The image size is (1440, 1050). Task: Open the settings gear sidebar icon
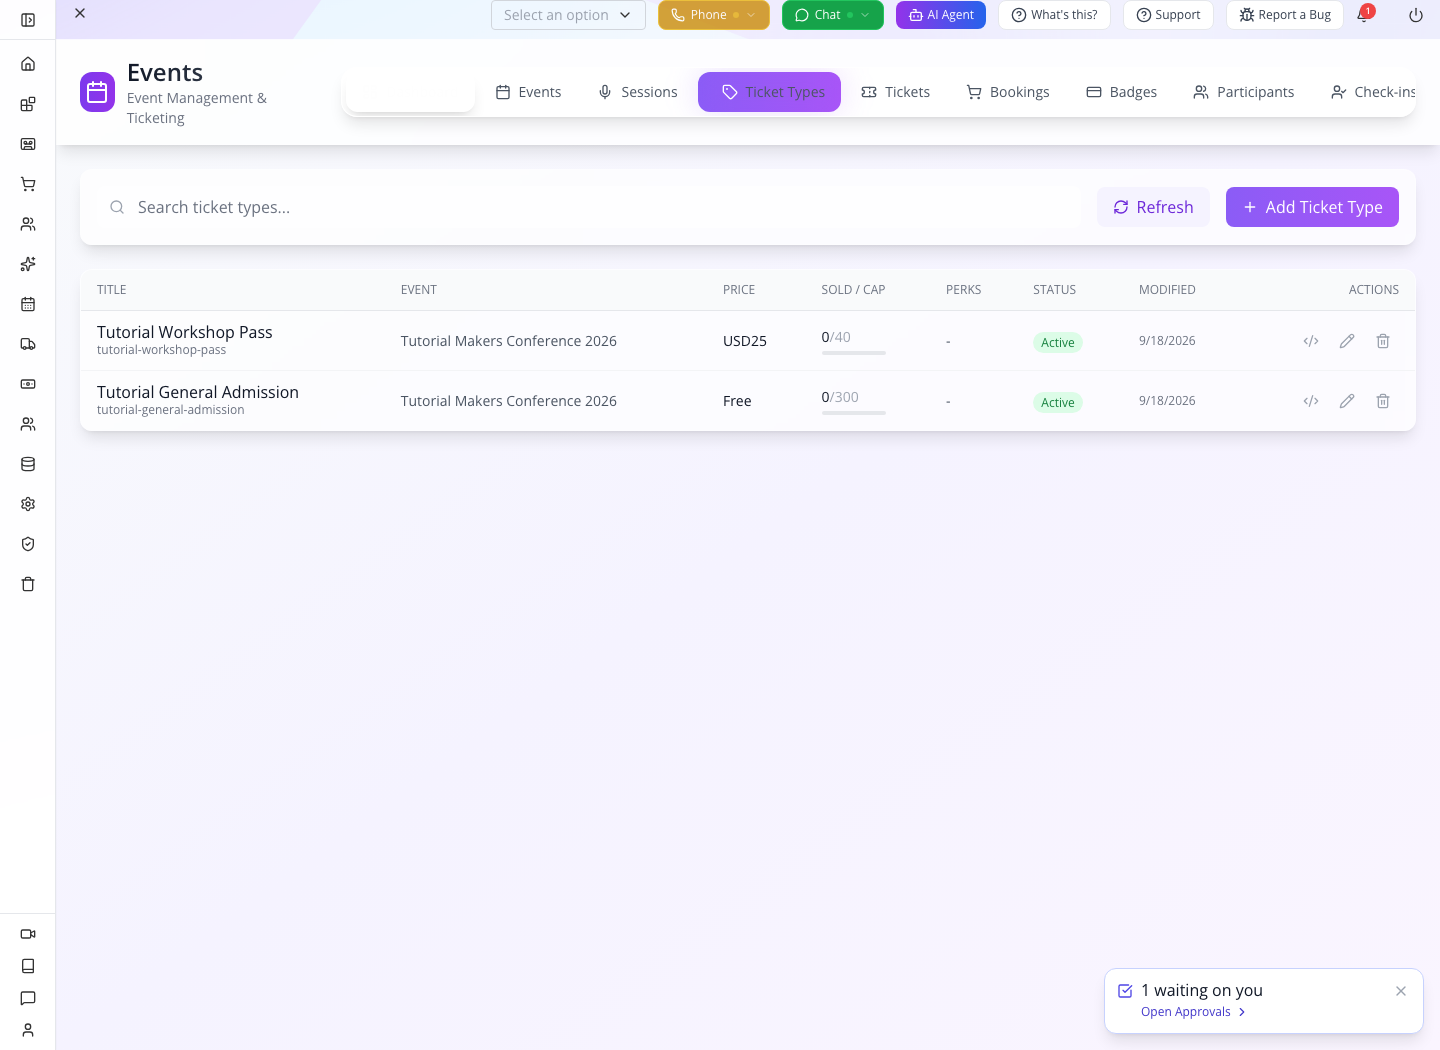point(28,504)
